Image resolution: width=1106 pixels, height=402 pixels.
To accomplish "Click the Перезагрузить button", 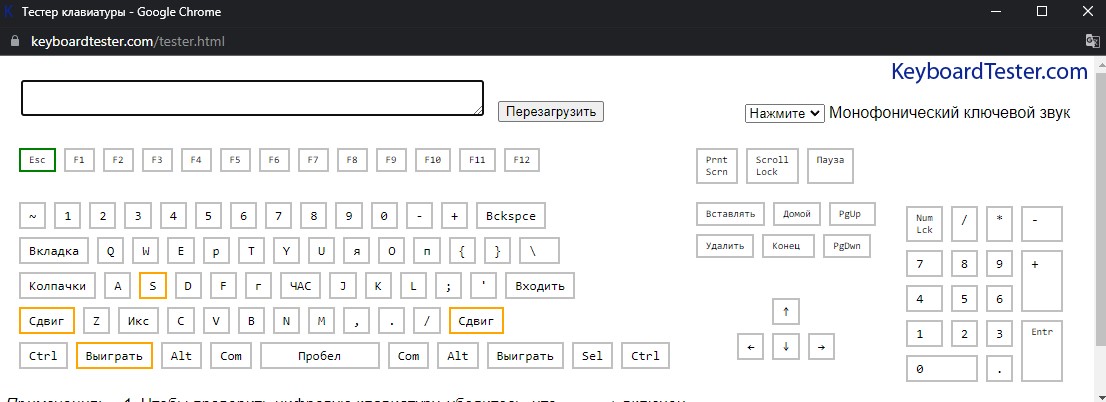I will pos(551,111).
